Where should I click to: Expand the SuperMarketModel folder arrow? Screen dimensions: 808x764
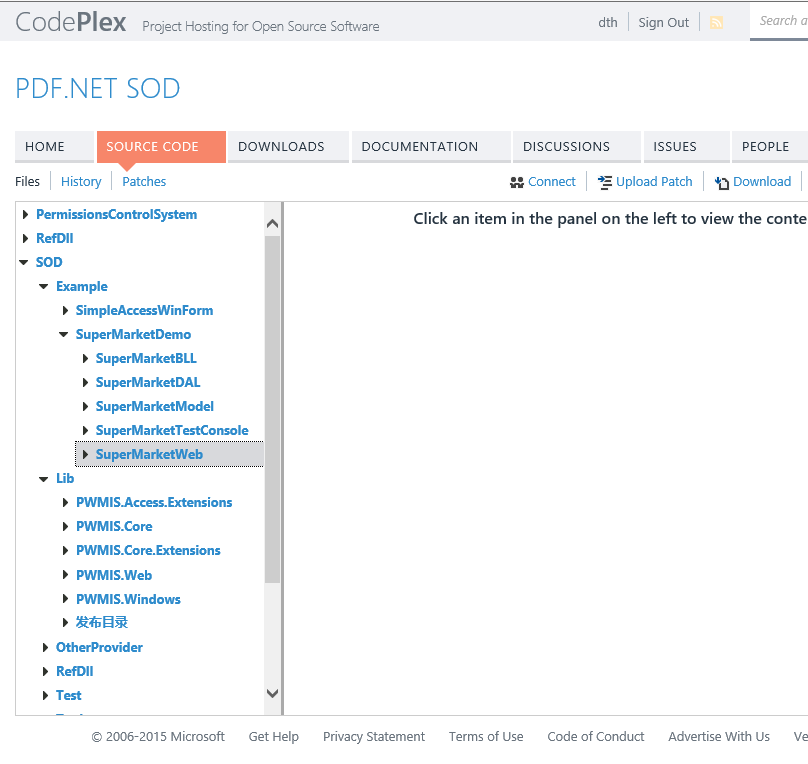pos(85,406)
